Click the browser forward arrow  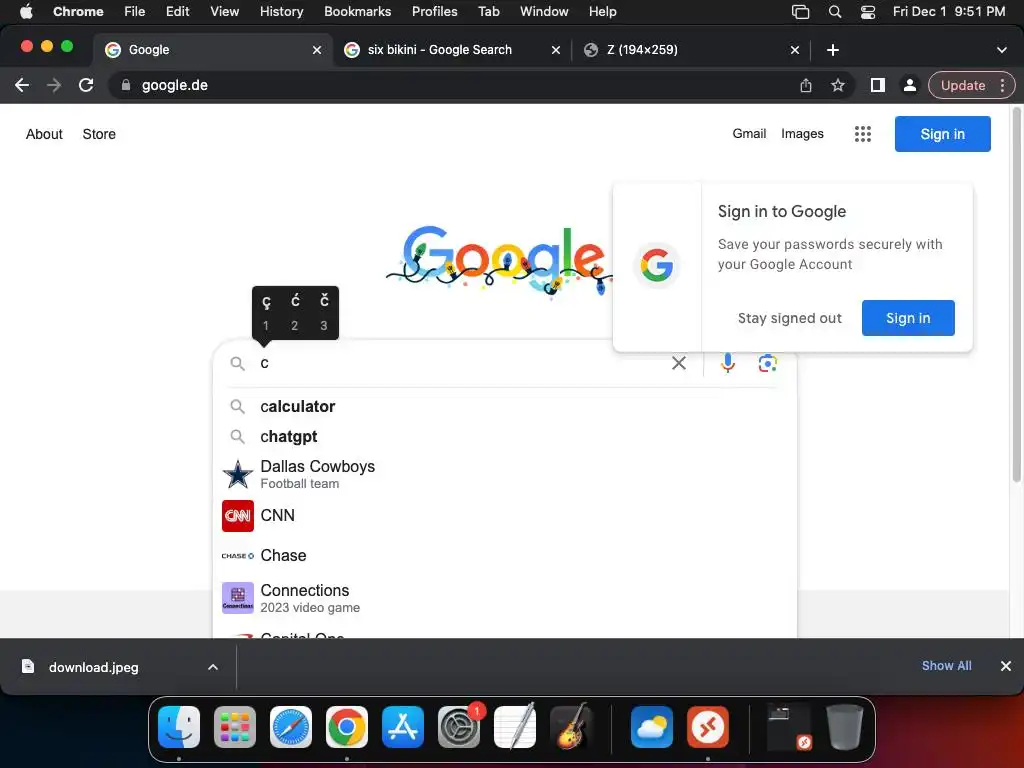[54, 85]
